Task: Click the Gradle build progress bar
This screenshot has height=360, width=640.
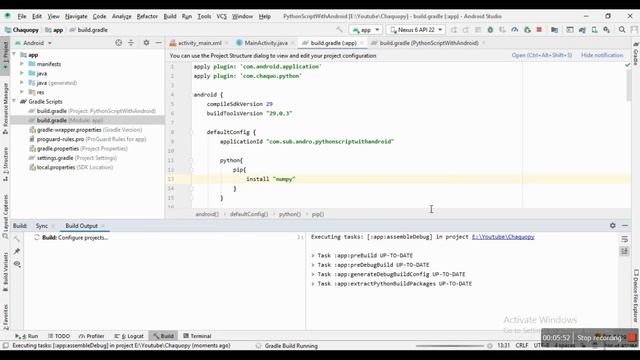Action: [x=449, y=346]
